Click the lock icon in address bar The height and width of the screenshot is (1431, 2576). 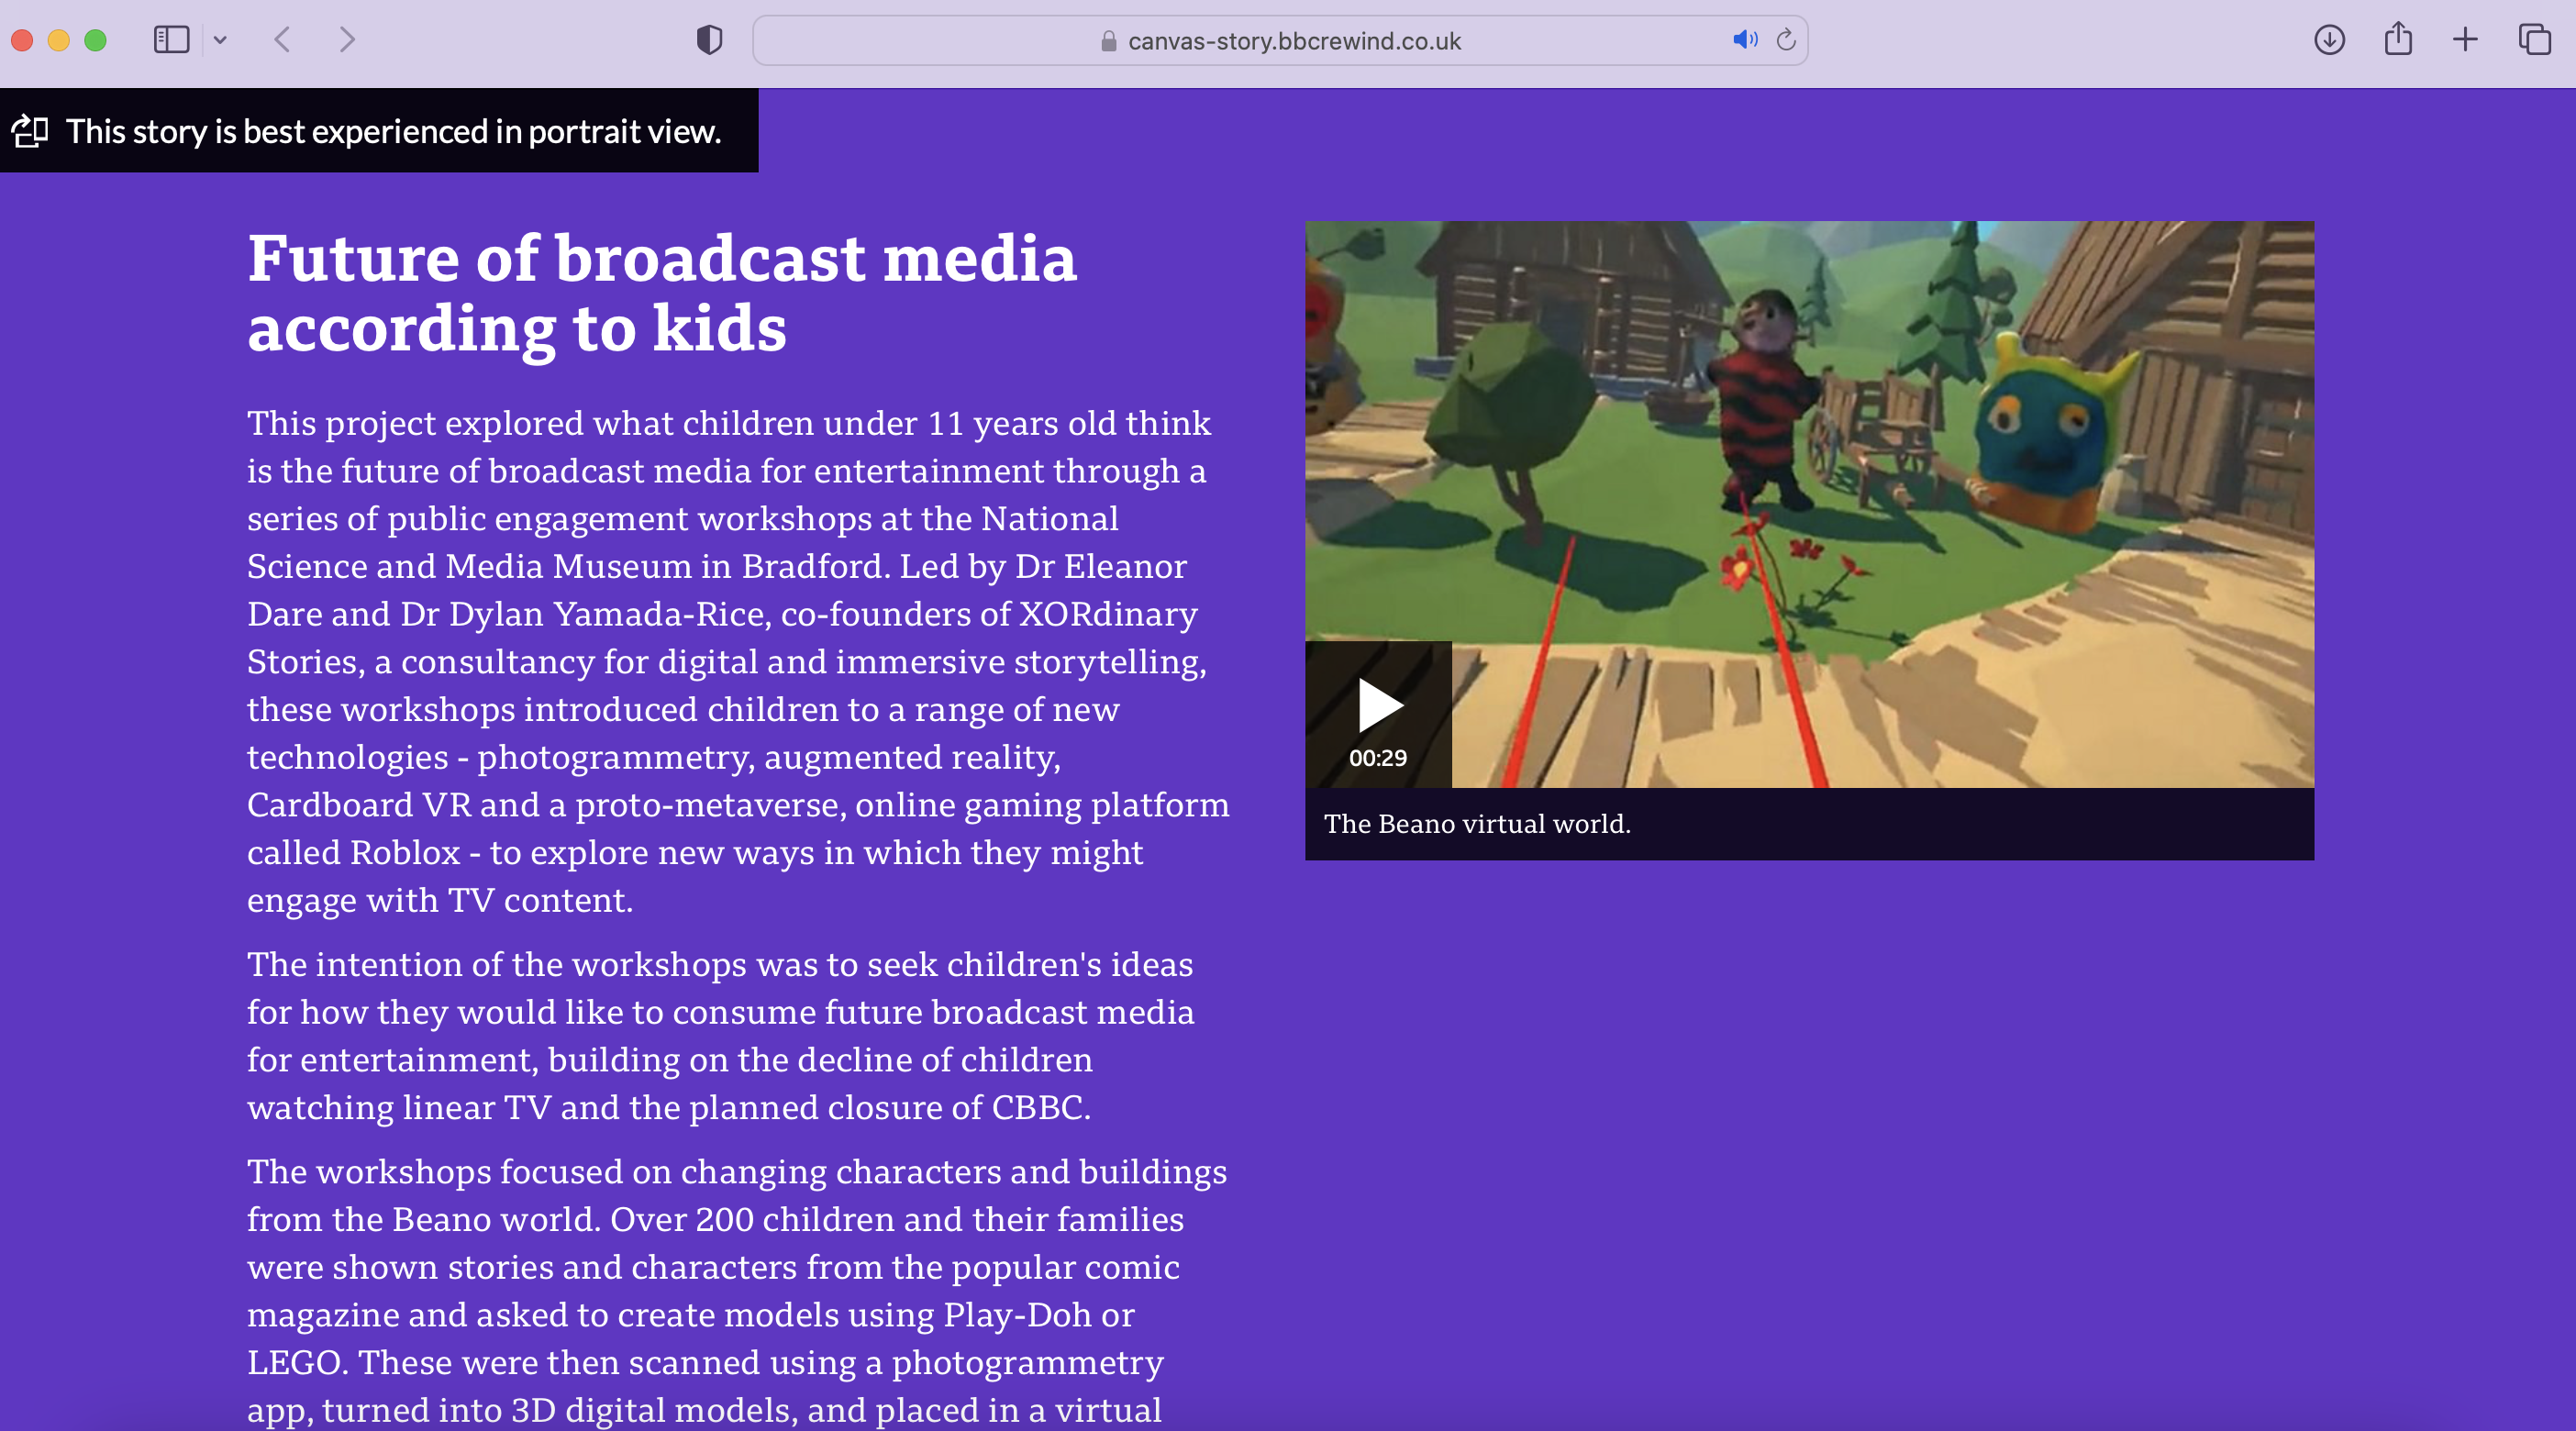pyautogui.click(x=1108, y=41)
